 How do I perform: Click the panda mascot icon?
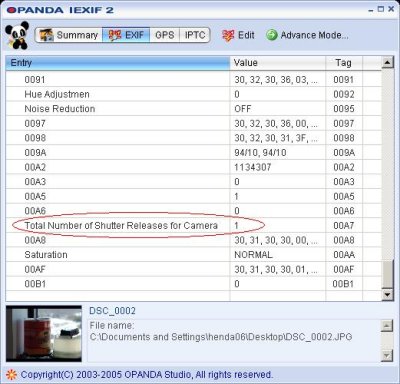17,35
